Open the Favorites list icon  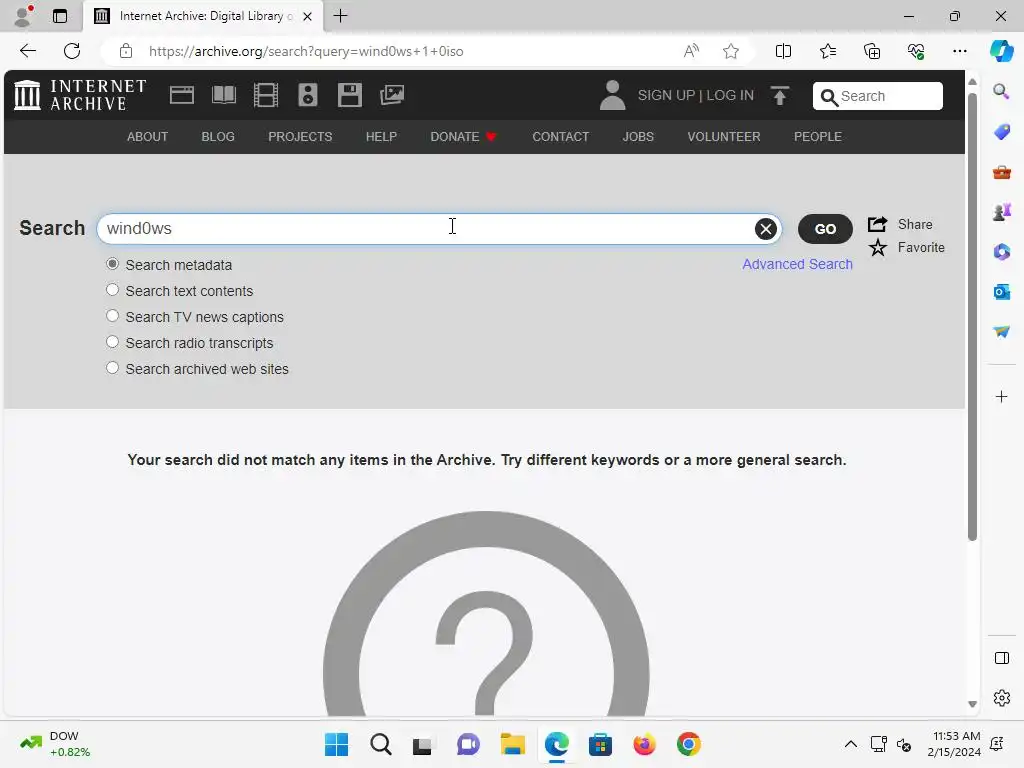coord(827,51)
